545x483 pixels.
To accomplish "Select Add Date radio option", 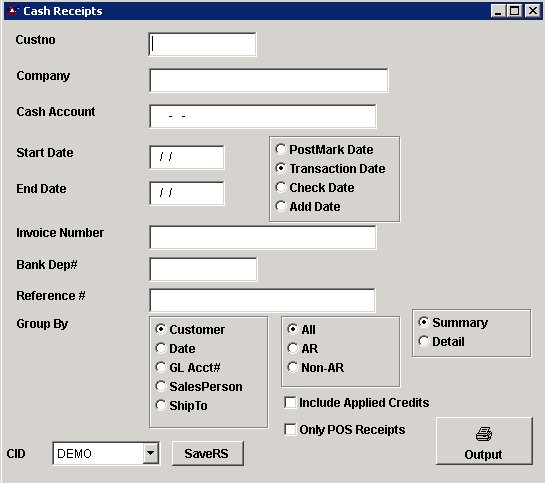I will tap(280, 206).
